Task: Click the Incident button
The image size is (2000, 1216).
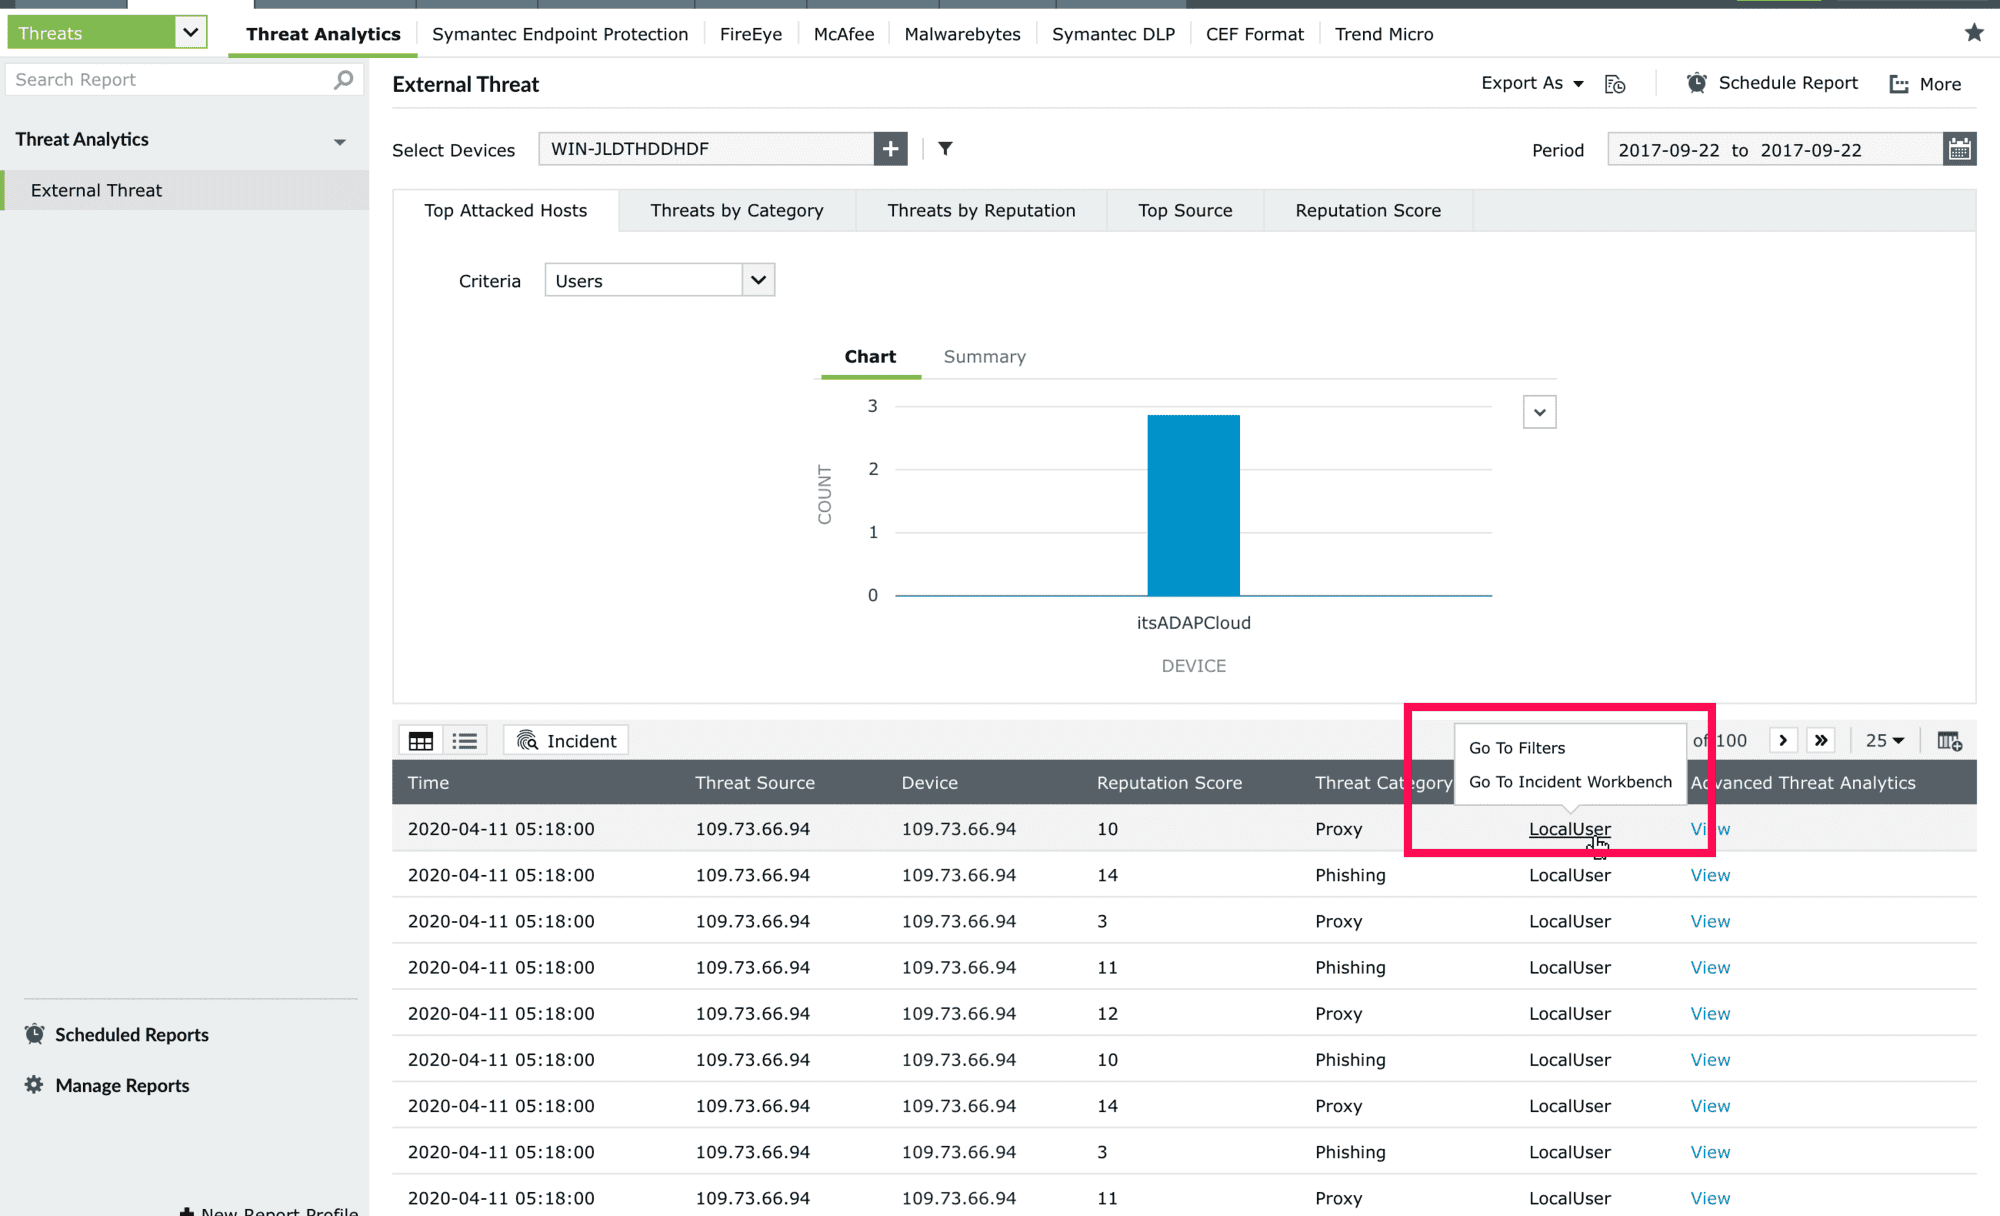Action: tap(566, 741)
